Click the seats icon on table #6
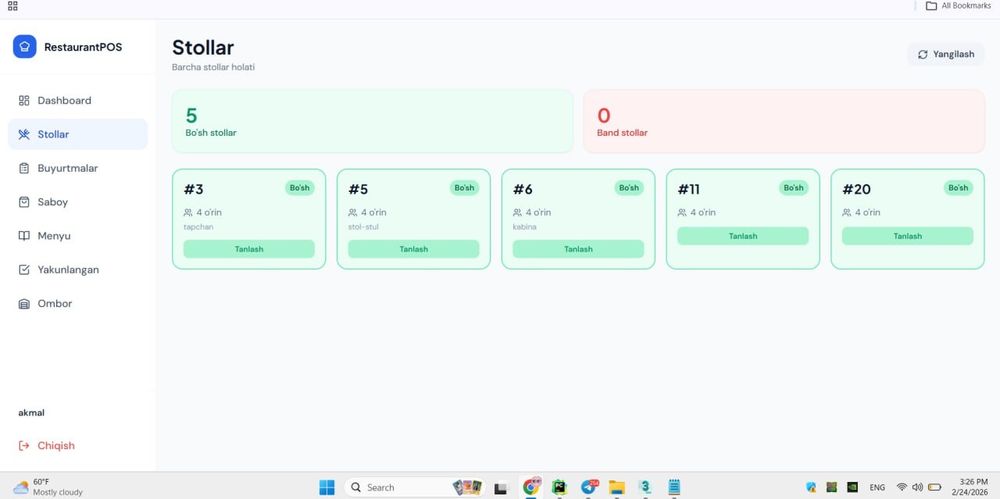The image size is (1000, 499). click(x=517, y=212)
